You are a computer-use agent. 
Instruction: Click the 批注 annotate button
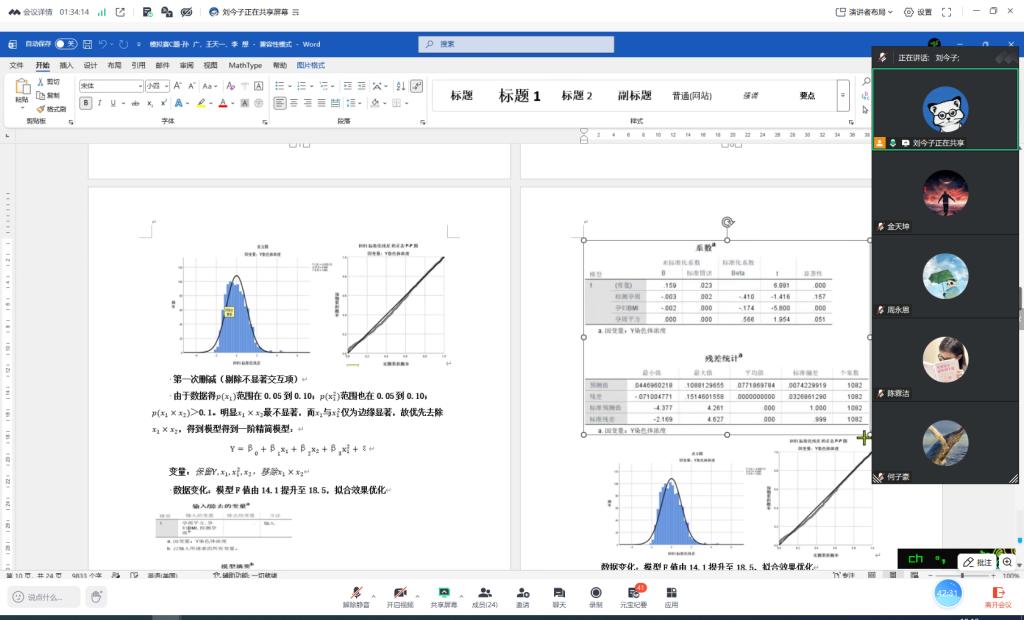click(978, 562)
